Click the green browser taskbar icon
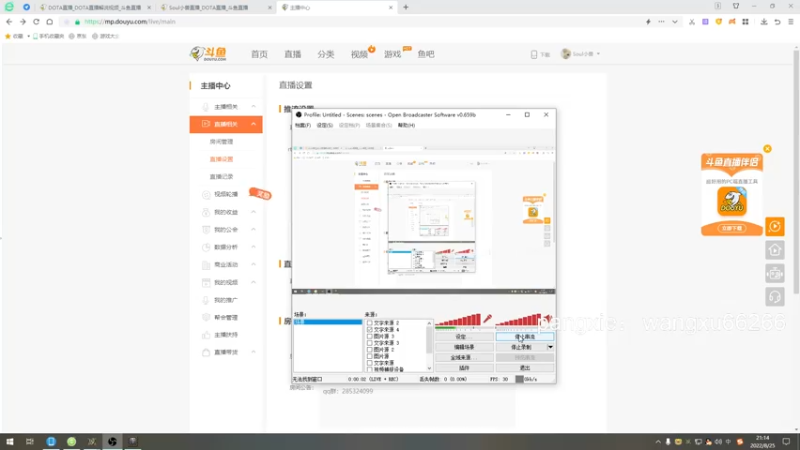Image resolution: width=800 pixels, height=450 pixels. 71,442
